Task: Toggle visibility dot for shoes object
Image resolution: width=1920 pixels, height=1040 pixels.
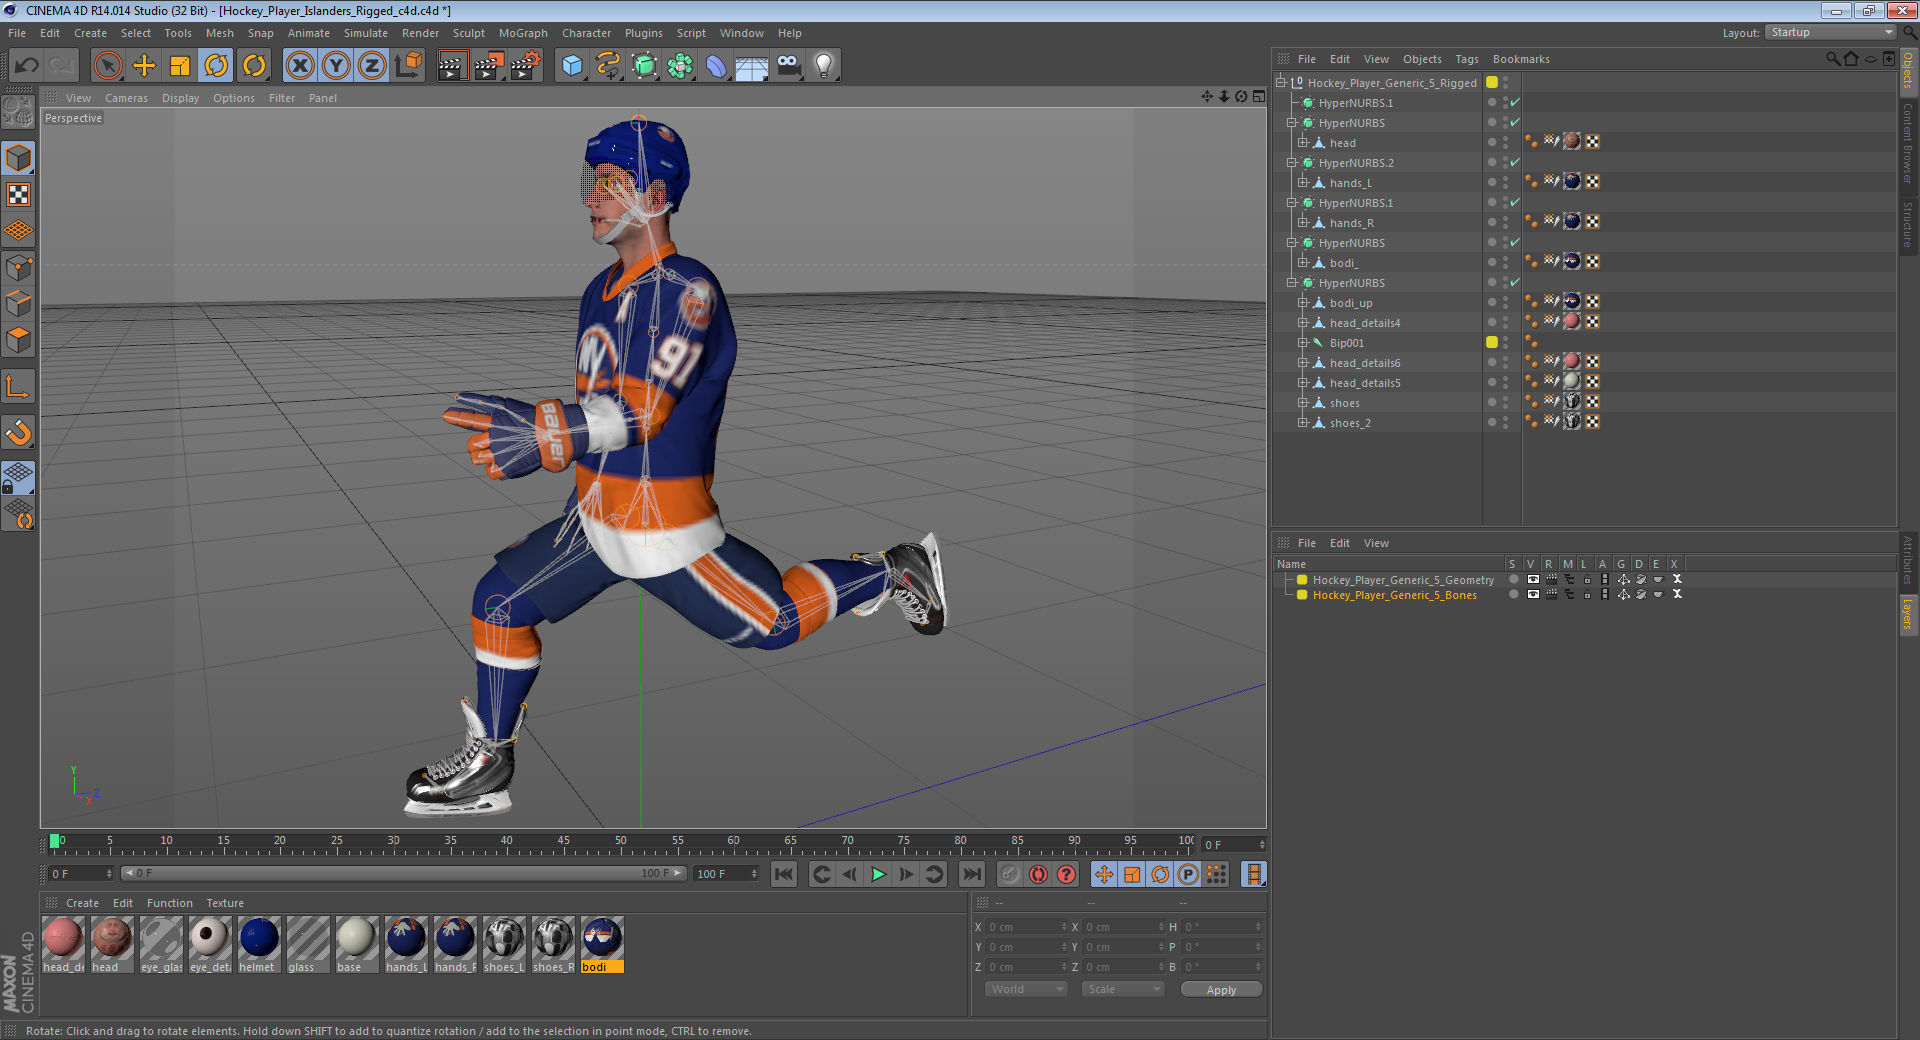Action: pyautogui.click(x=1492, y=401)
